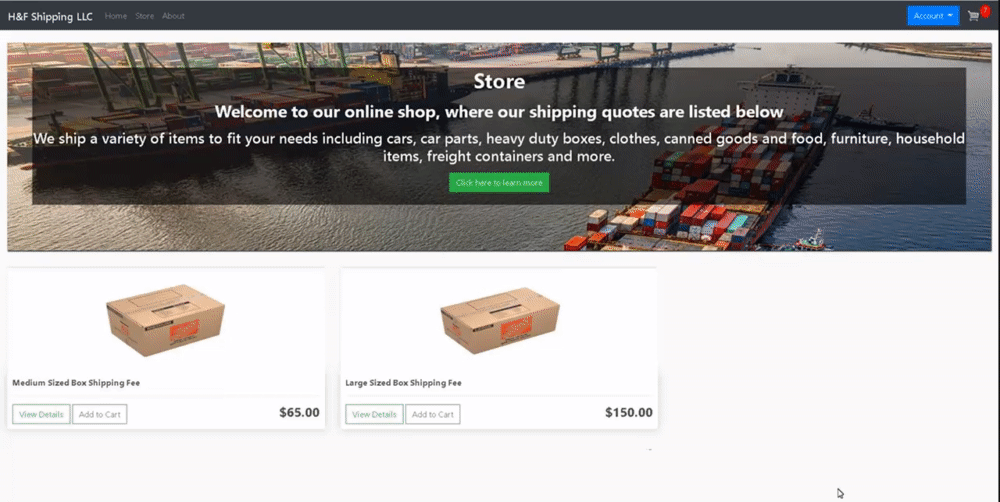
Task: Add Medium Sized Box to cart
Action: tap(99, 414)
